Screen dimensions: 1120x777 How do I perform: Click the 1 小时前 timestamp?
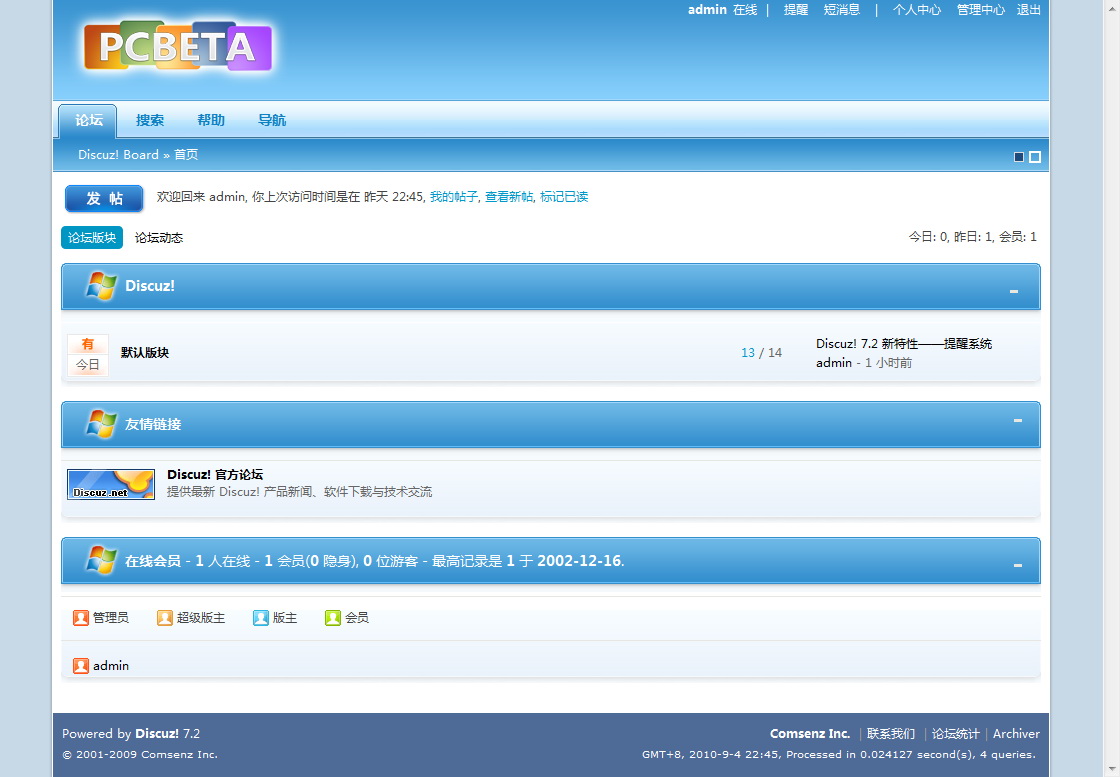889,363
